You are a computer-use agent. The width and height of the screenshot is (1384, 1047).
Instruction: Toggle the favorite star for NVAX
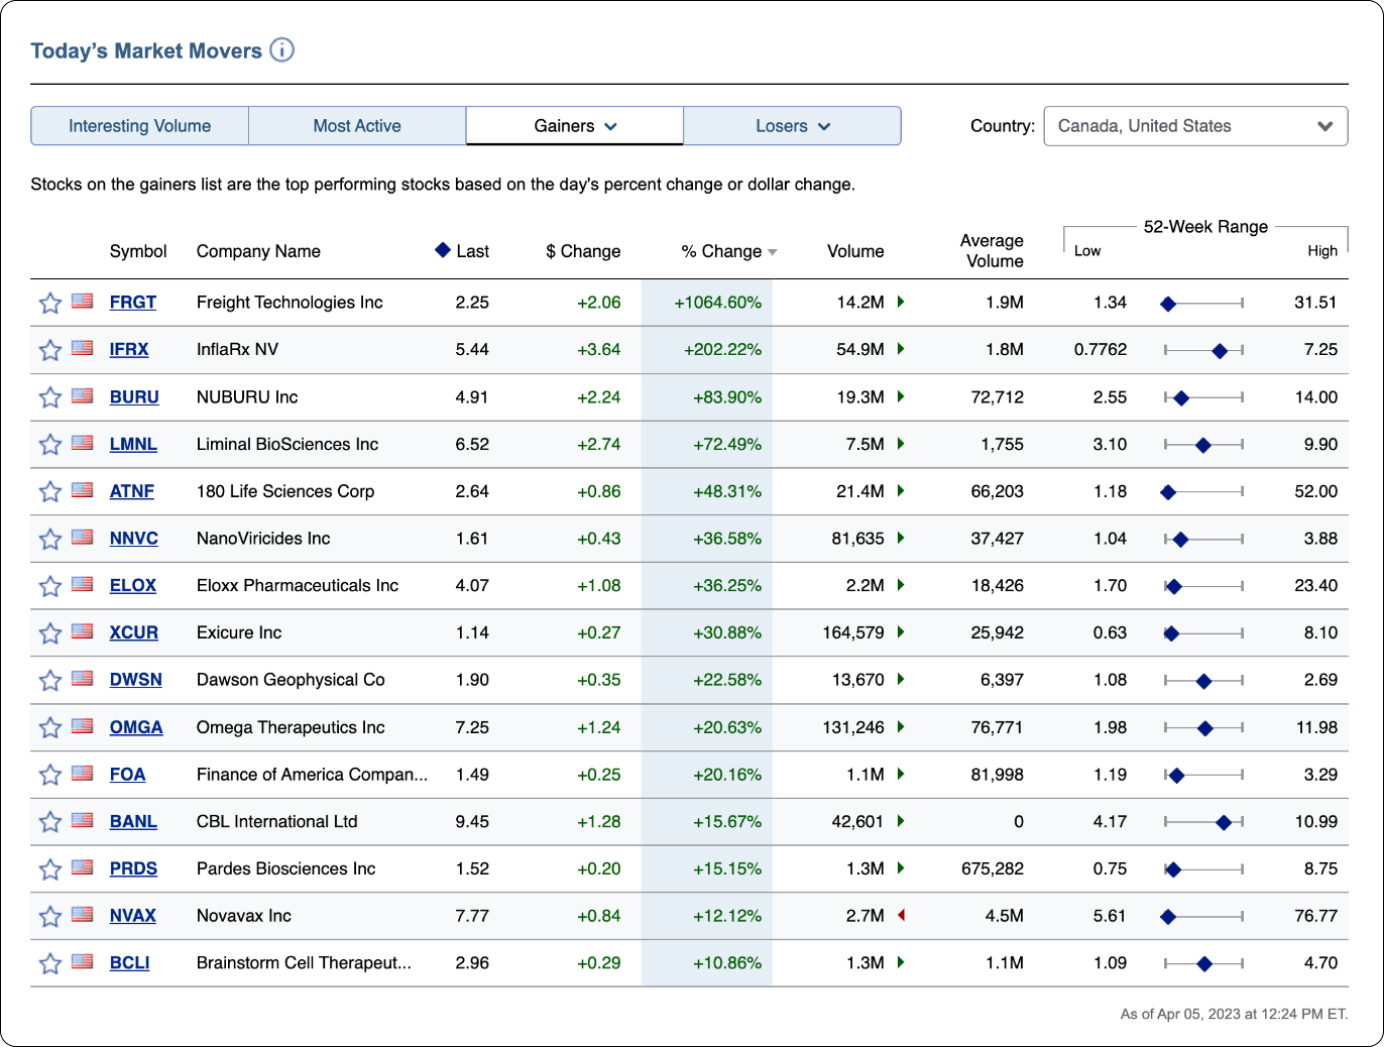(50, 915)
